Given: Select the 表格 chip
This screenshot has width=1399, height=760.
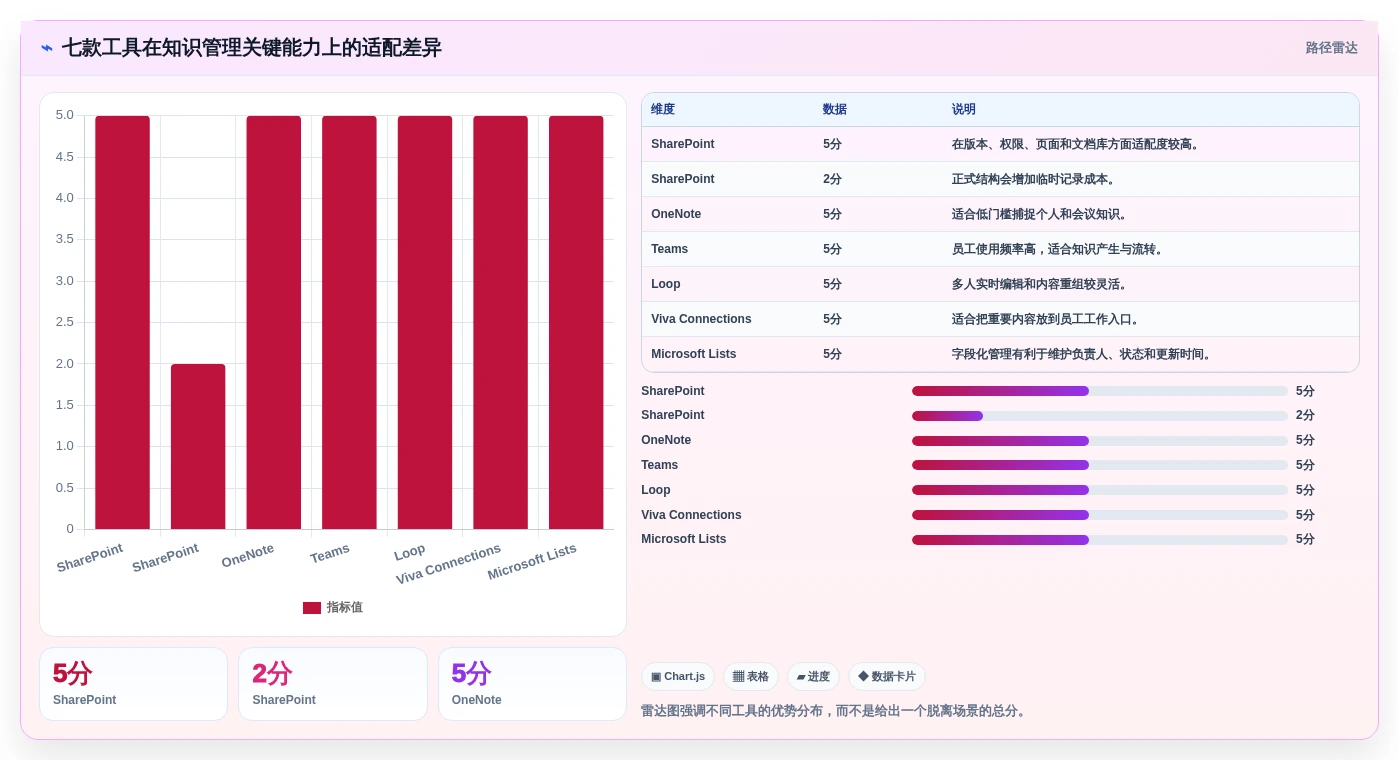Looking at the screenshot, I should tap(751, 677).
